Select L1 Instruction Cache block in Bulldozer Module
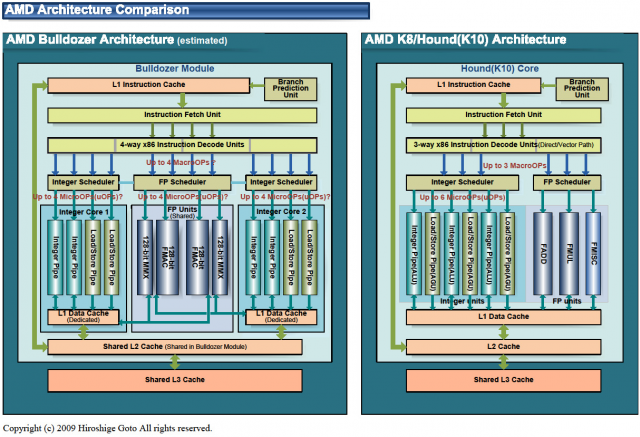The width and height of the screenshot is (640, 437). click(x=149, y=85)
